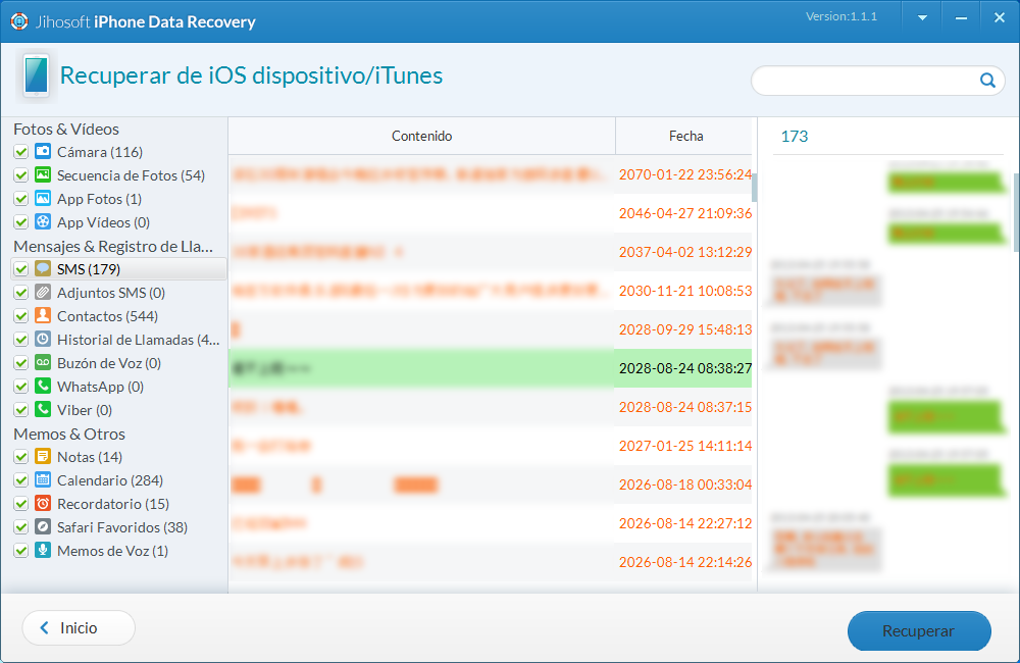Click the message list scrollbar thumb
1020x663 pixels.
755,185
